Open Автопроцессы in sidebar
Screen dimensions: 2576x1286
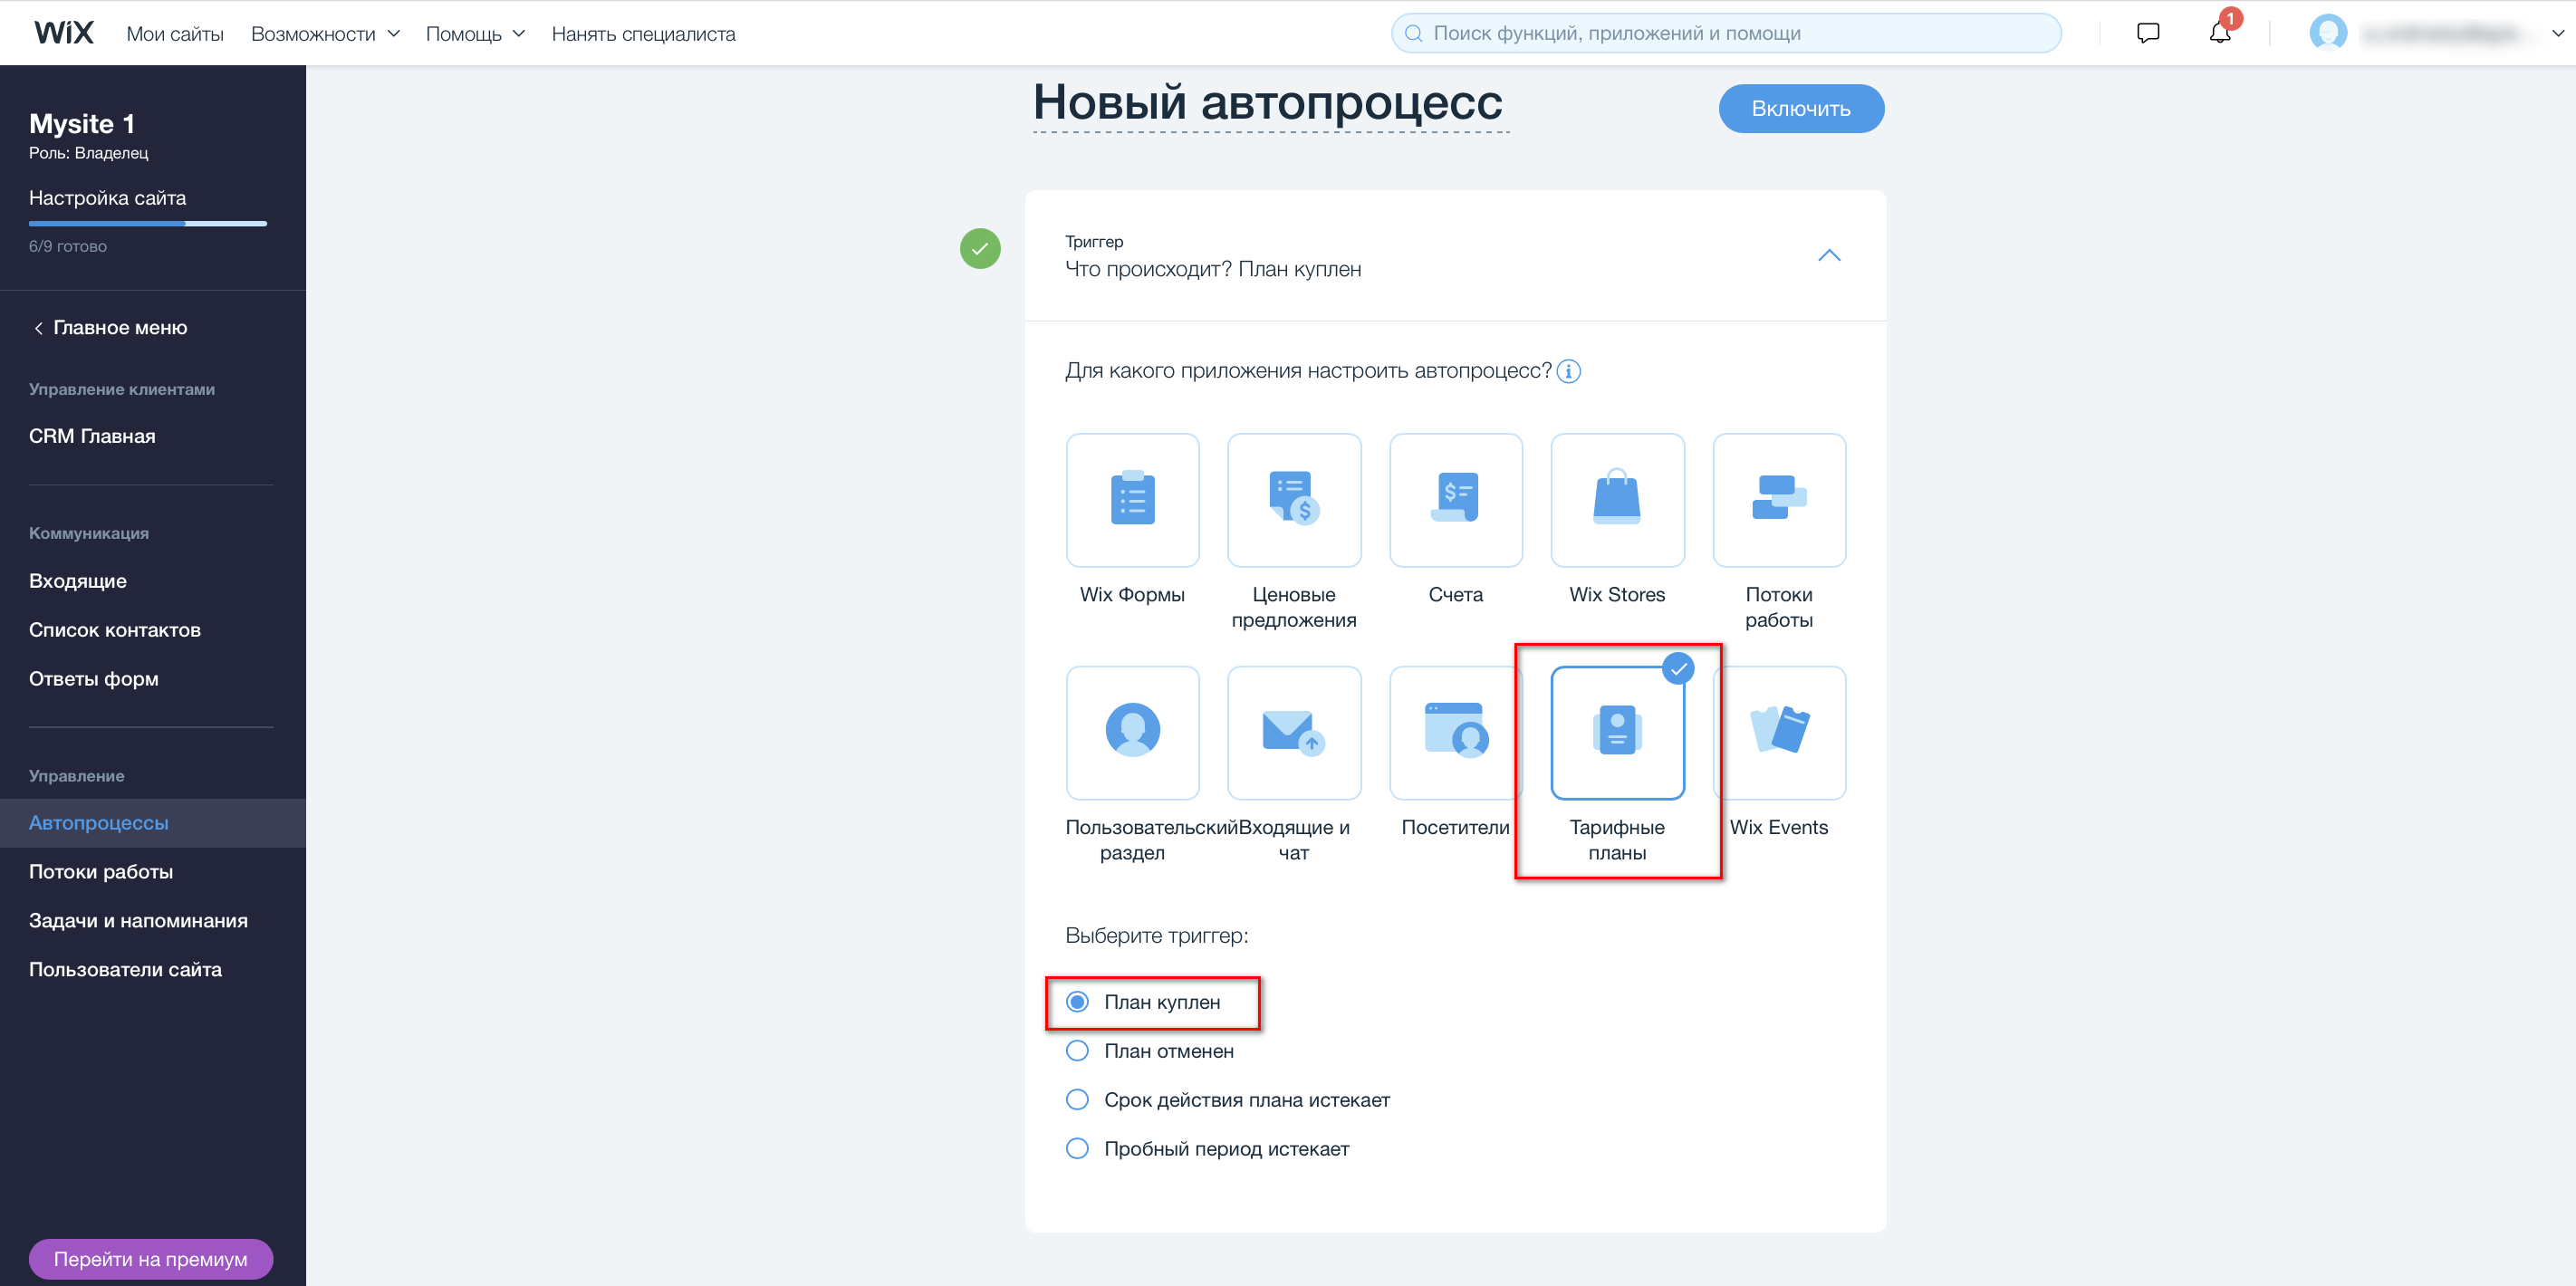[152, 823]
